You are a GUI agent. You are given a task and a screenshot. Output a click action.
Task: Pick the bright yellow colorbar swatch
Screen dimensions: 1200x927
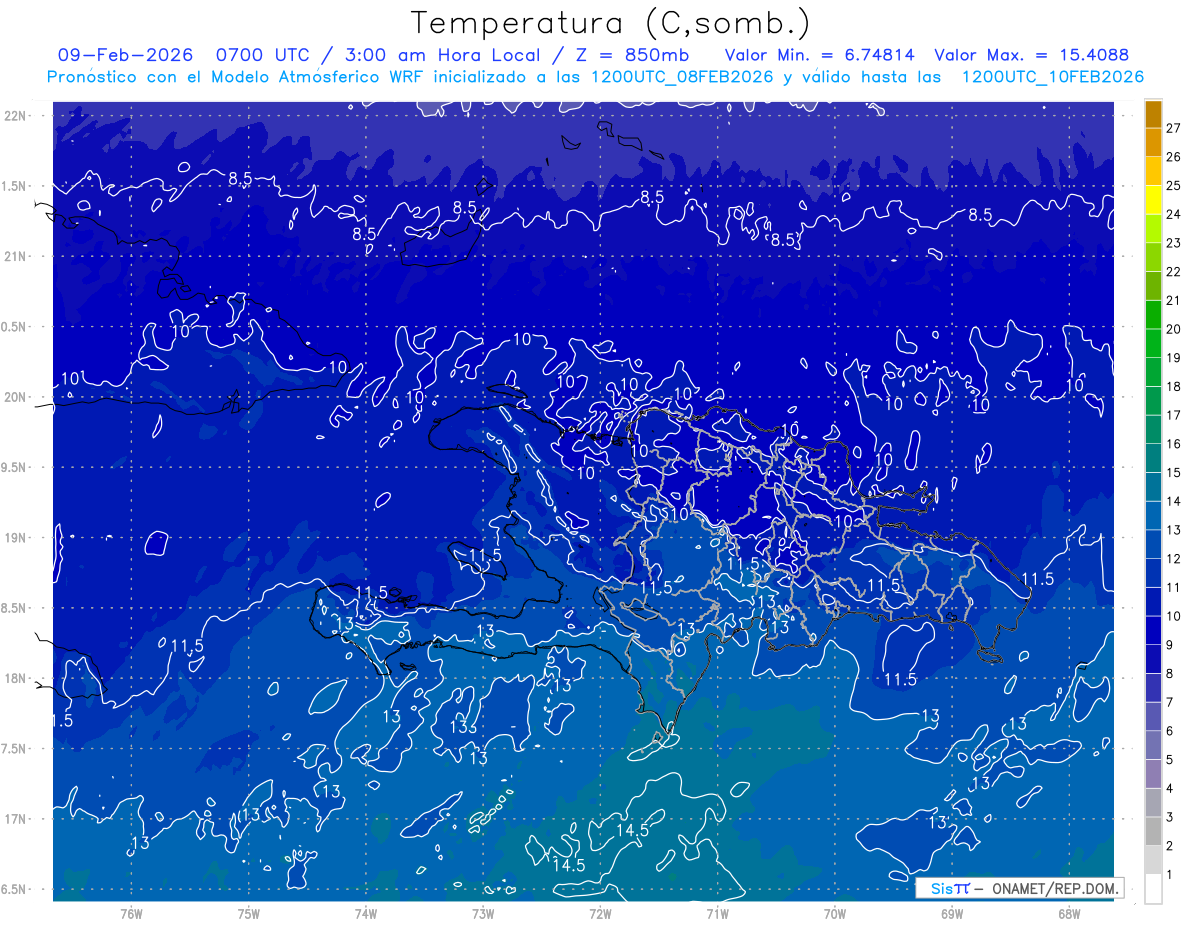point(1153,200)
